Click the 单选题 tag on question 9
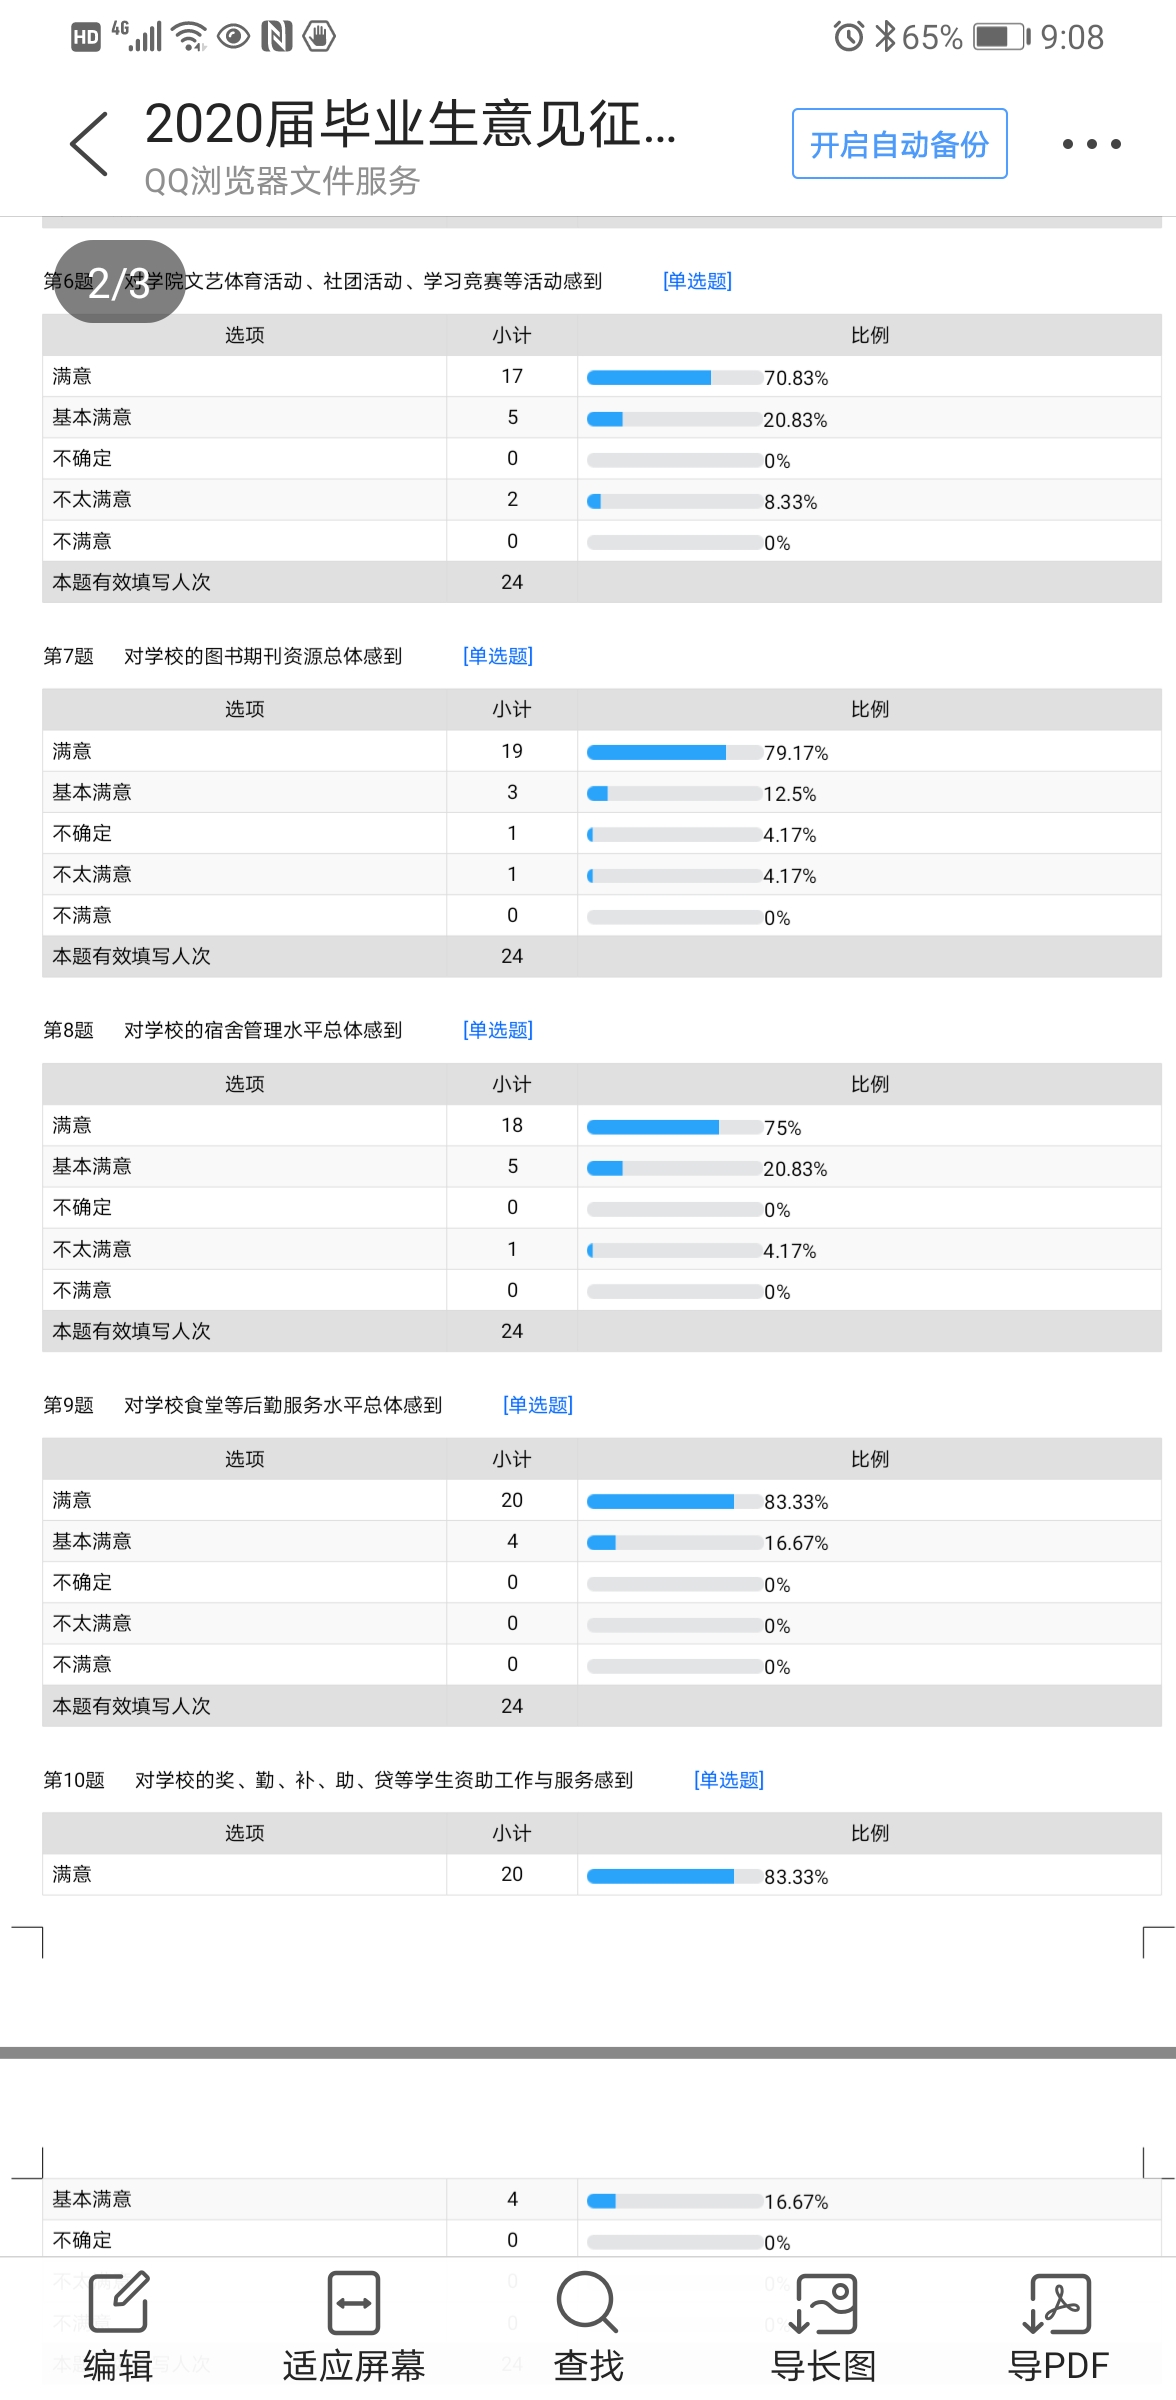This screenshot has width=1176, height=2400. pos(538,1405)
